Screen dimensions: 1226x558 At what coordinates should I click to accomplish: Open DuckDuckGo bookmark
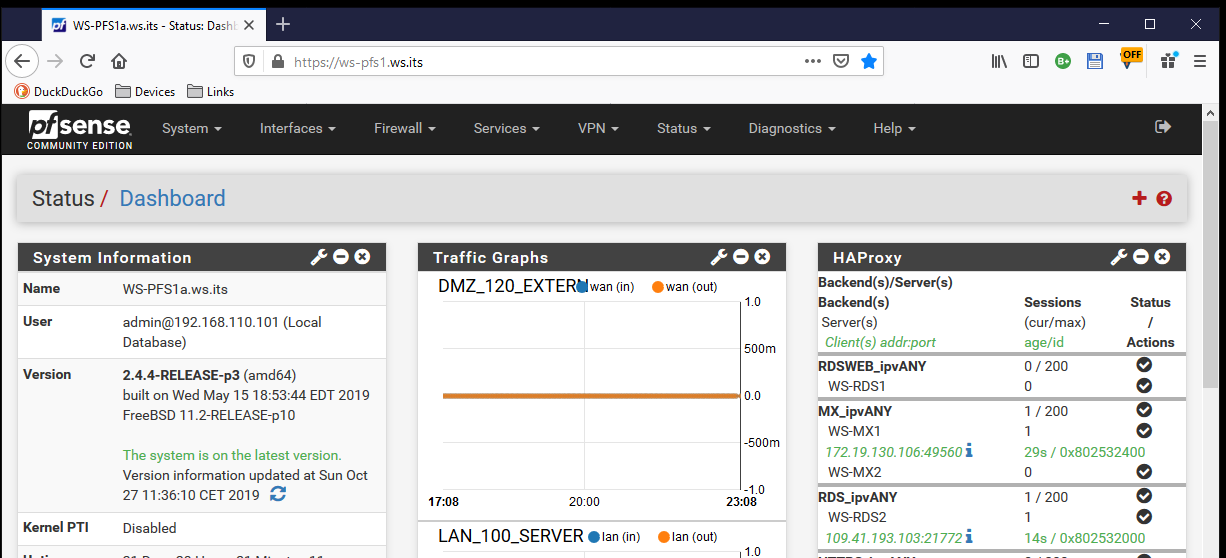59,91
